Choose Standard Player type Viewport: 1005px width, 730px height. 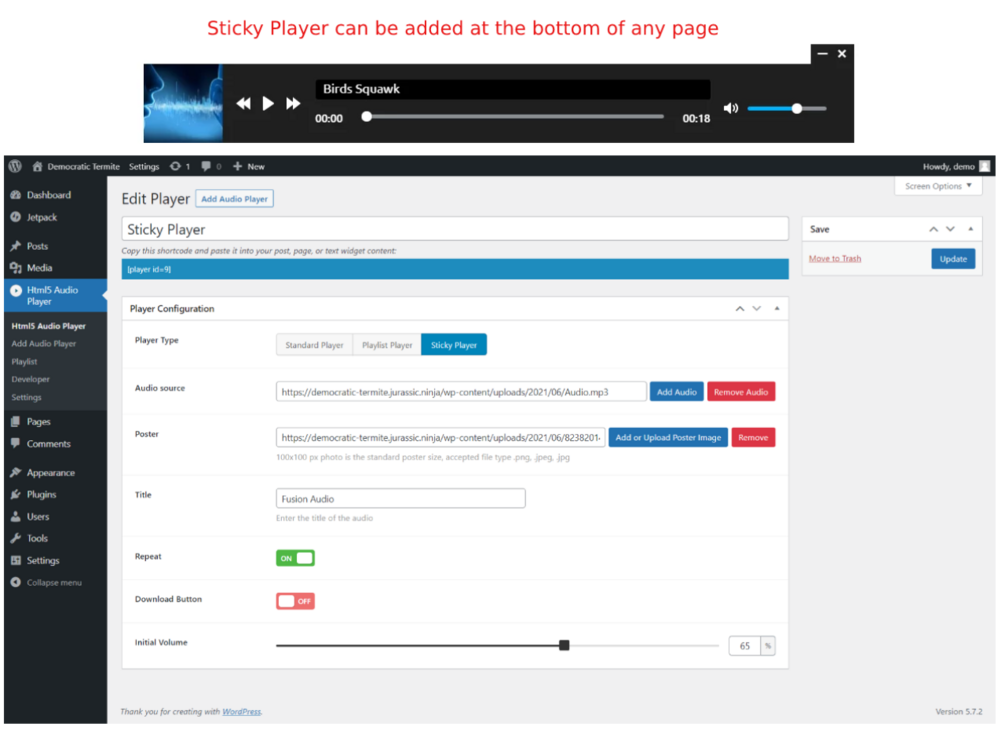pos(314,345)
